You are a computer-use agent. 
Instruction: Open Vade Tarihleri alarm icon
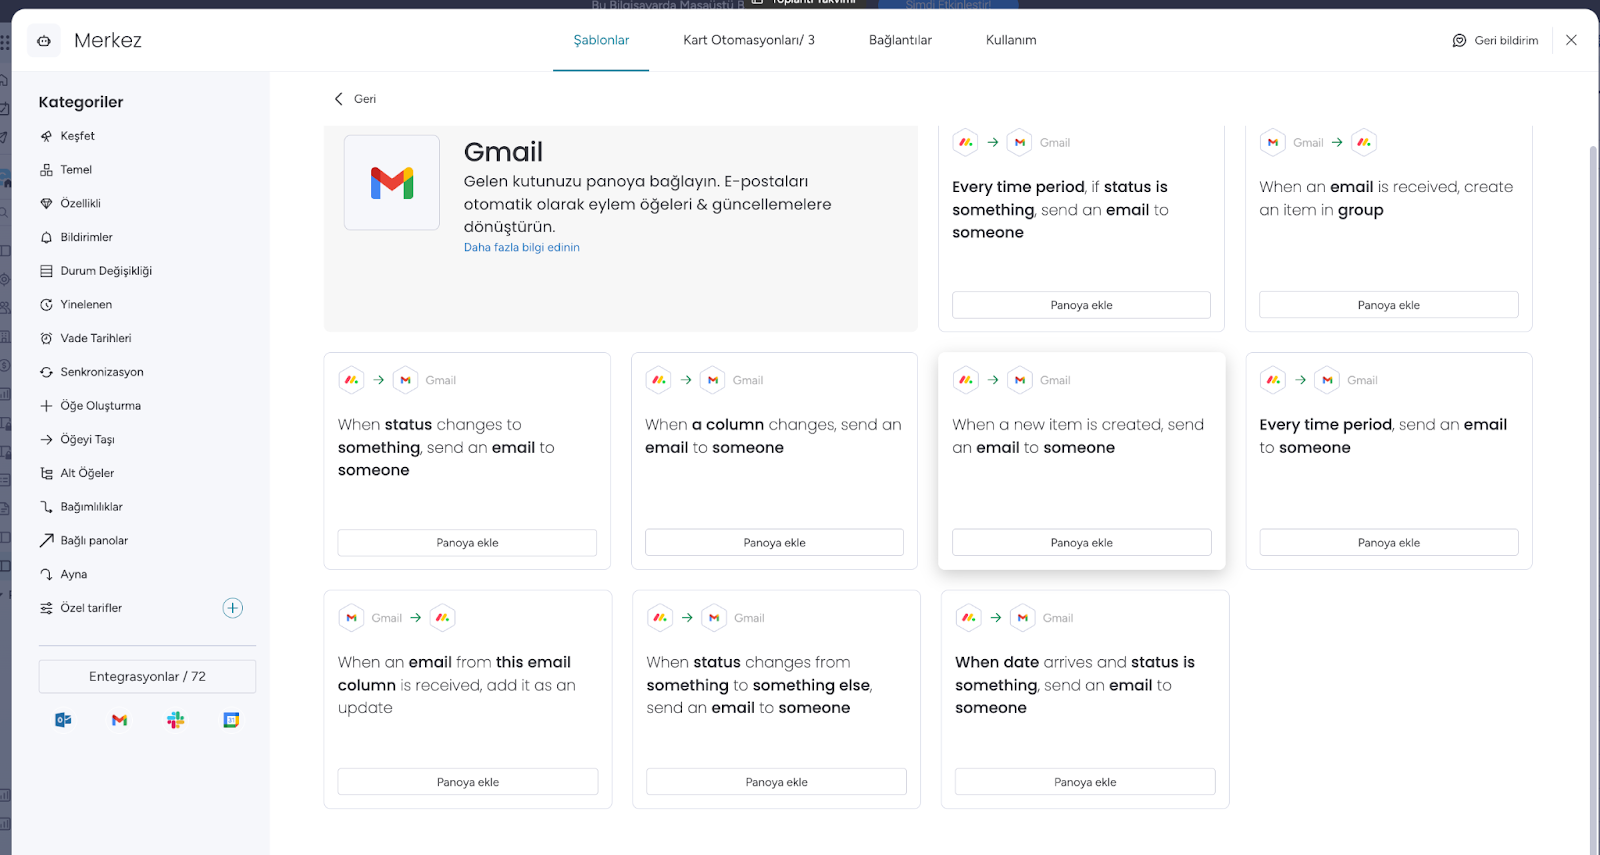click(x=46, y=339)
